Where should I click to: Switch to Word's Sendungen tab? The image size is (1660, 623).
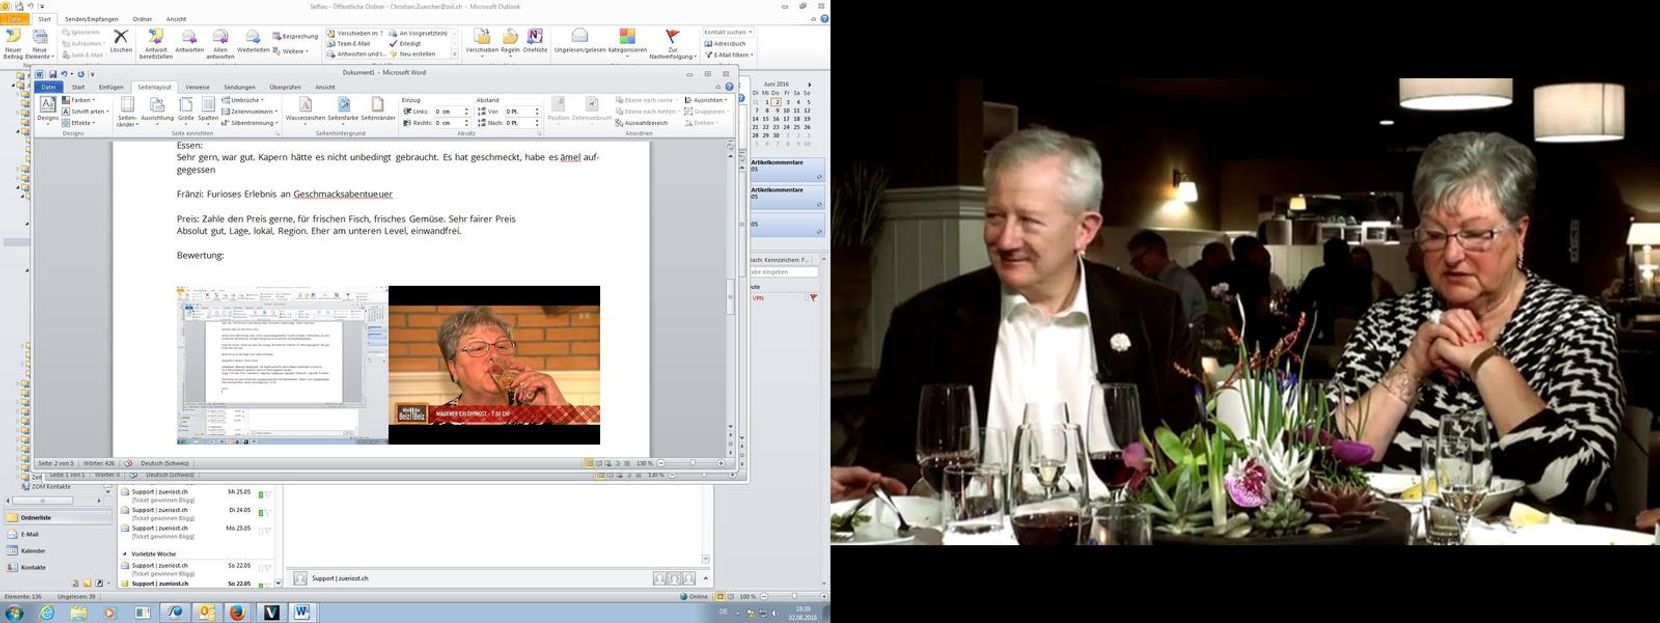point(240,87)
